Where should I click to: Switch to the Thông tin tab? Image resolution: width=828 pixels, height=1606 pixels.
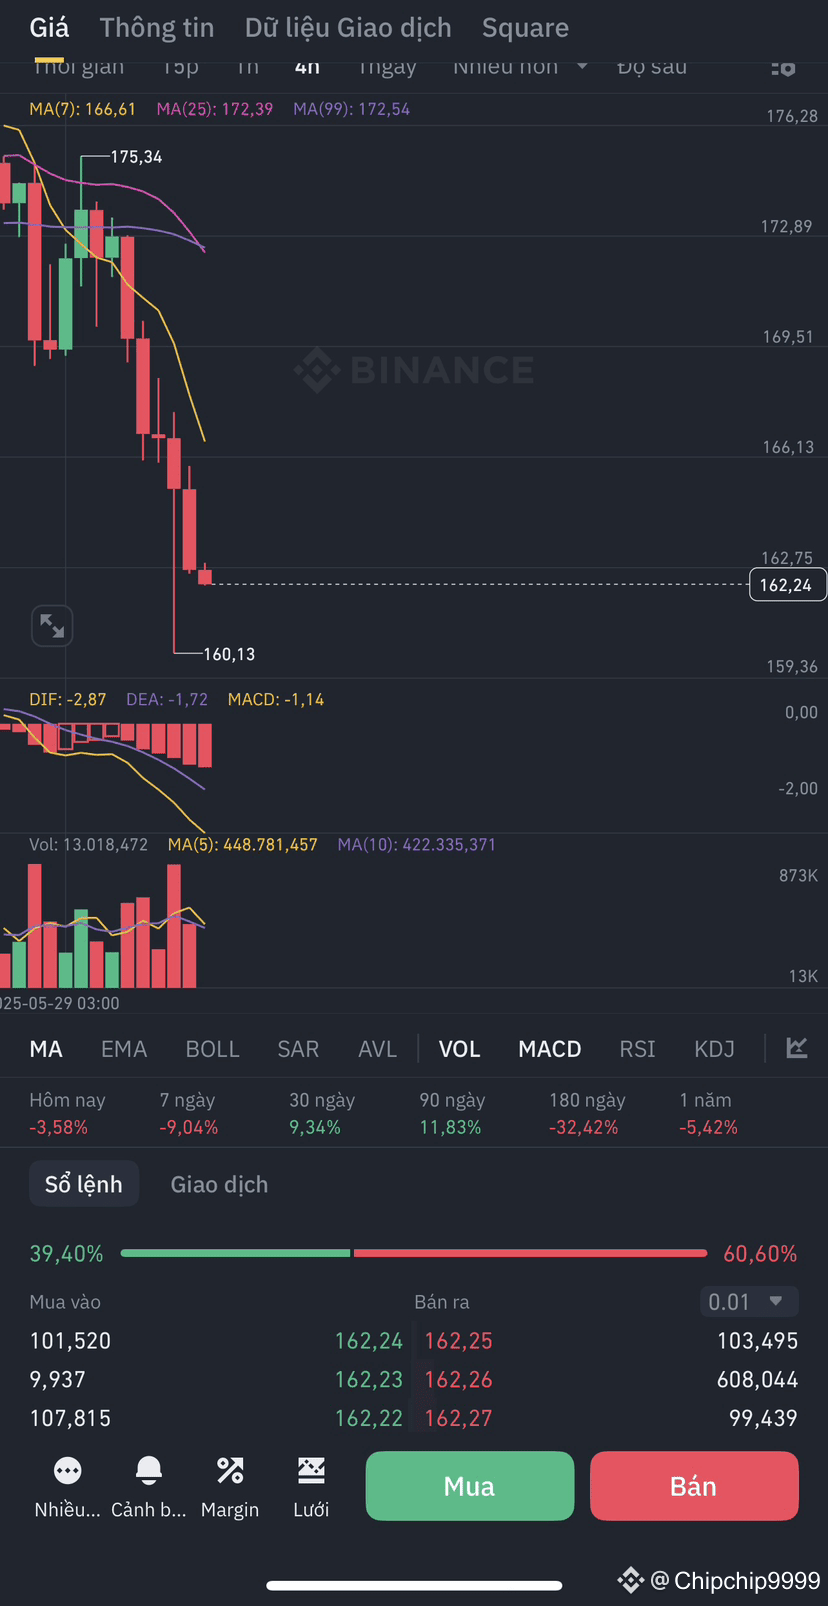tap(157, 28)
